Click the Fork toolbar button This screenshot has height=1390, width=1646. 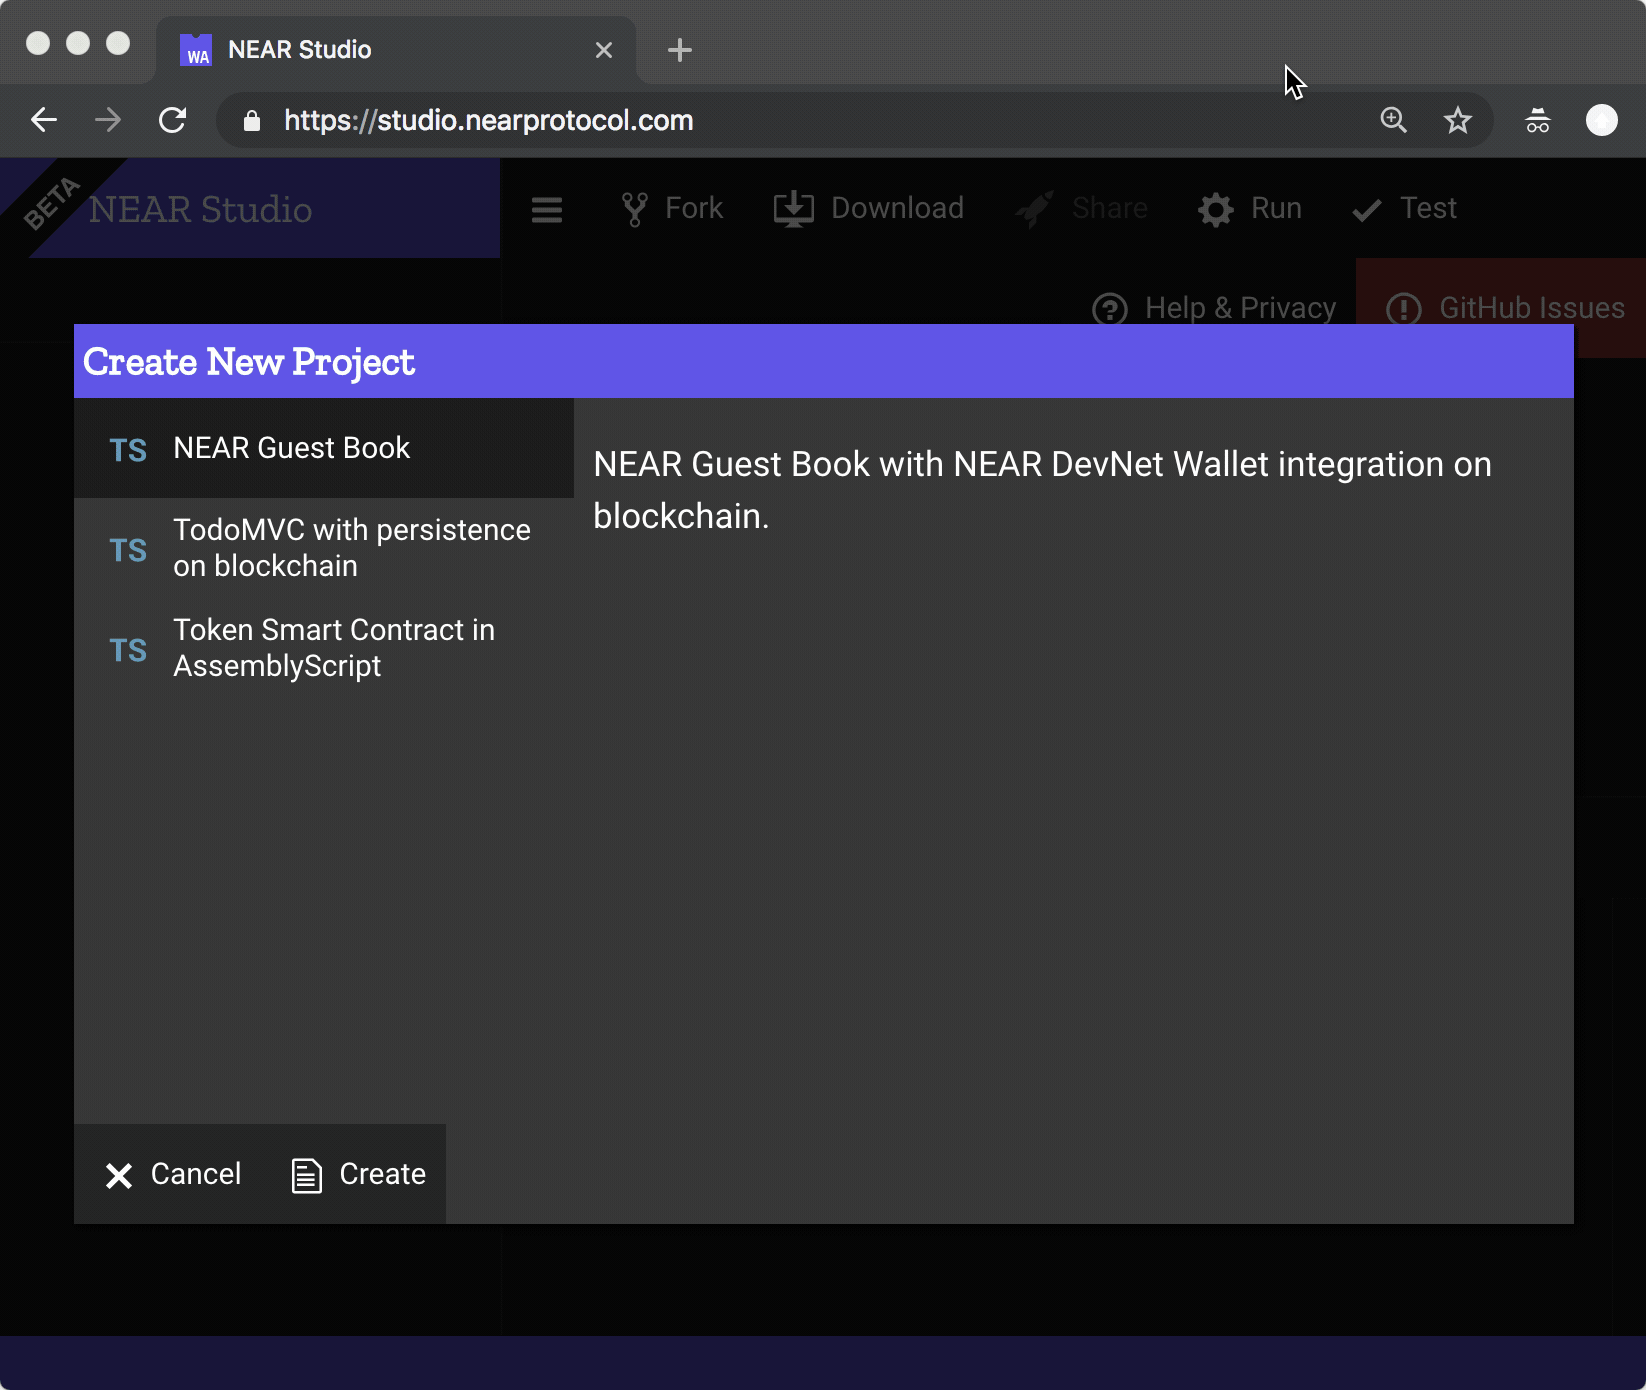(x=672, y=208)
